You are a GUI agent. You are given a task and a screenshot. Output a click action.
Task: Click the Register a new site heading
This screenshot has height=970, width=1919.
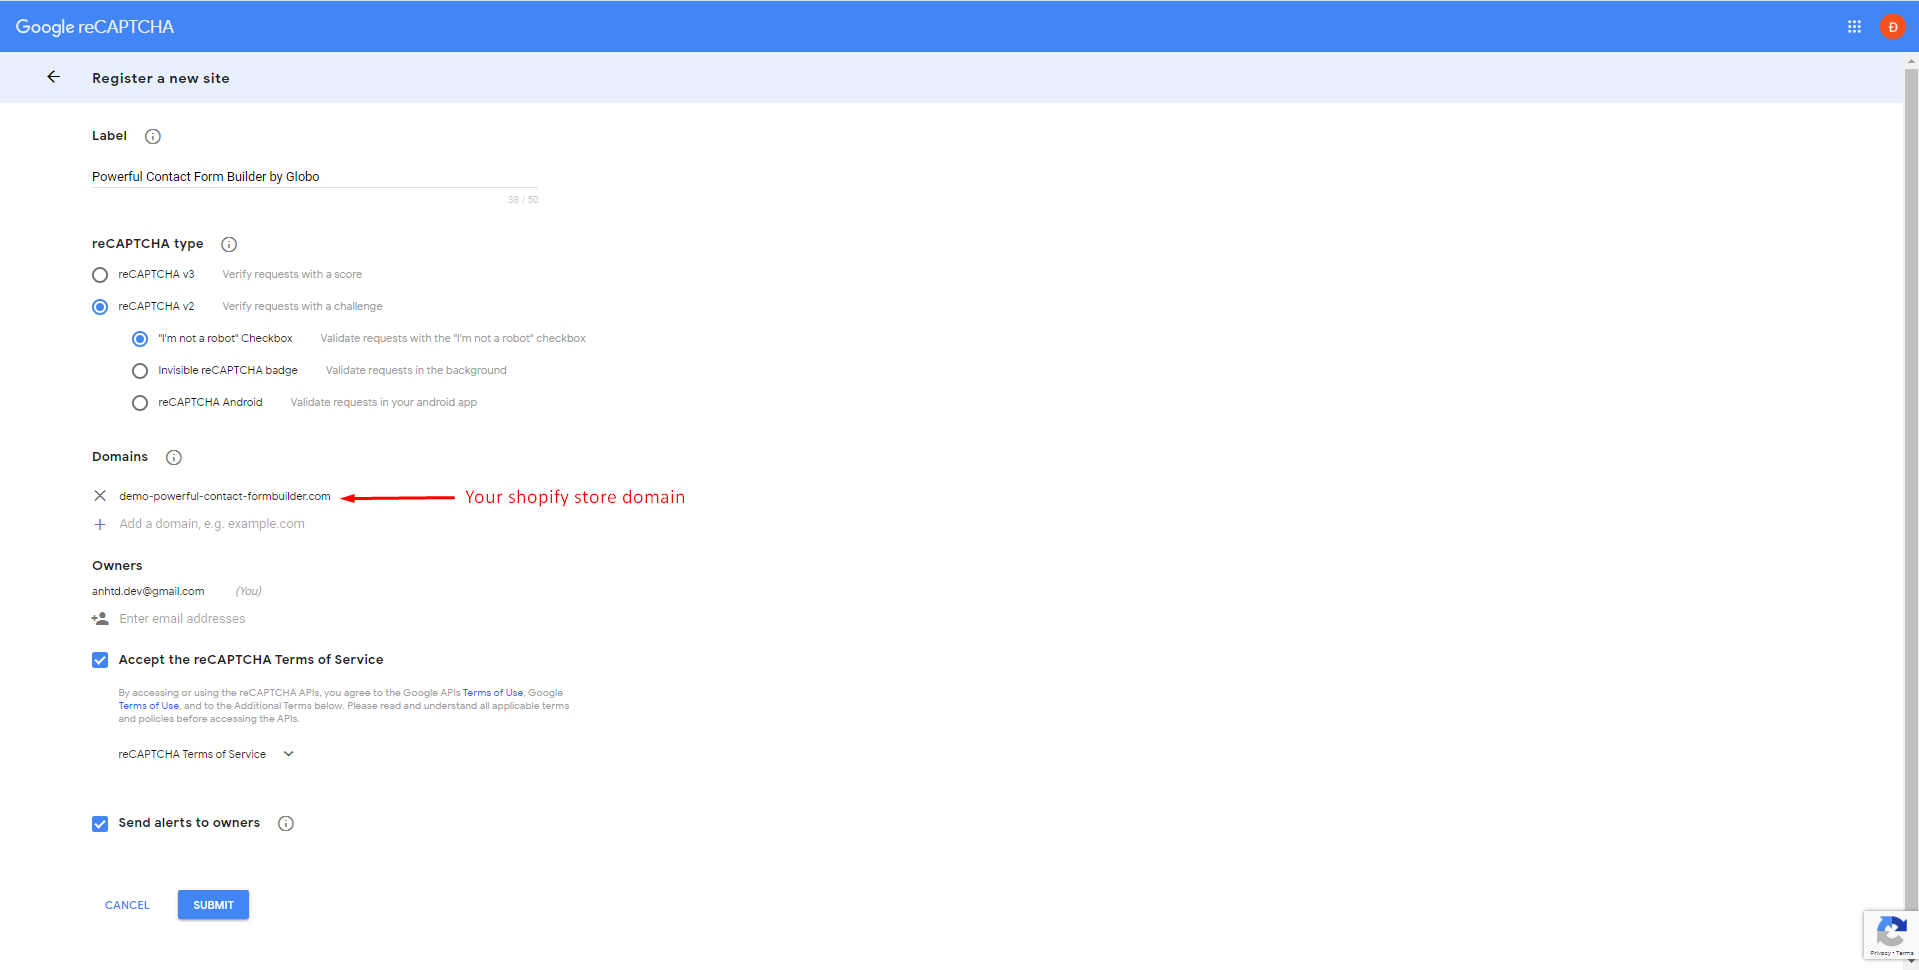[x=161, y=78]
